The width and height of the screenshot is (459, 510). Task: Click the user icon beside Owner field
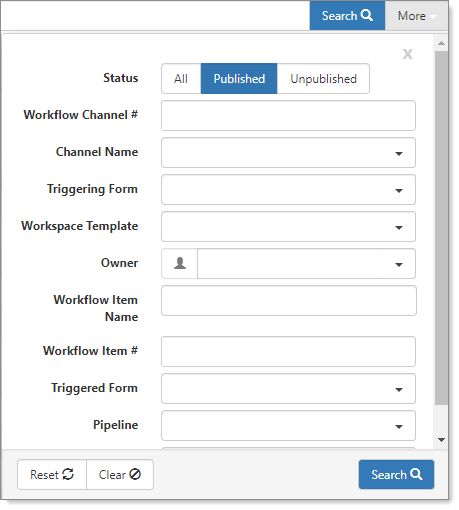pyautogui.click(x=180, y=263)
